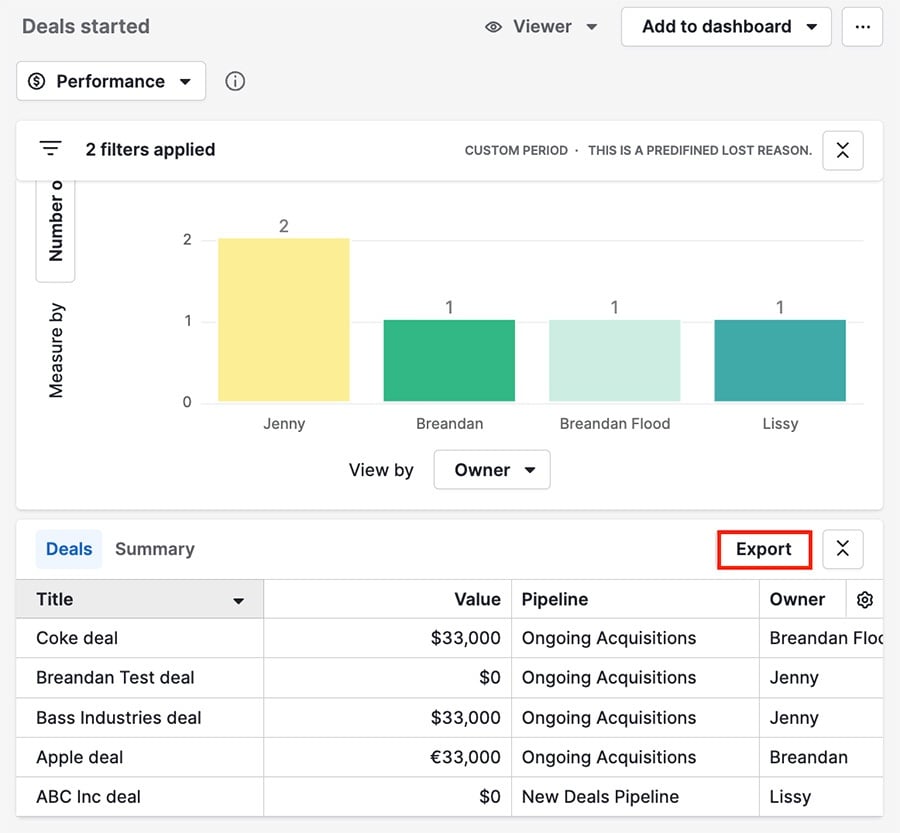The width and height of the screenshot is (900, 833).
Task: Open the Viewer access dropdown
Action: [x=540, y=27]
